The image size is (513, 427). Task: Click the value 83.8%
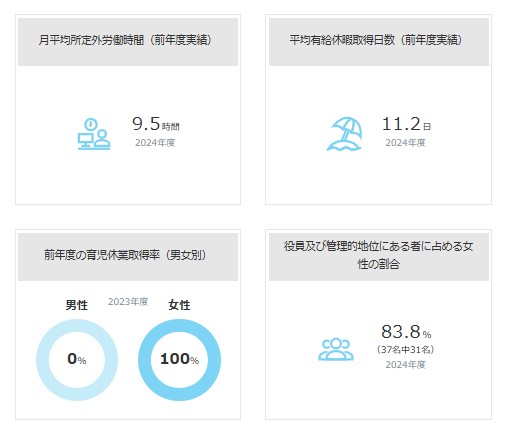[406, 332]
